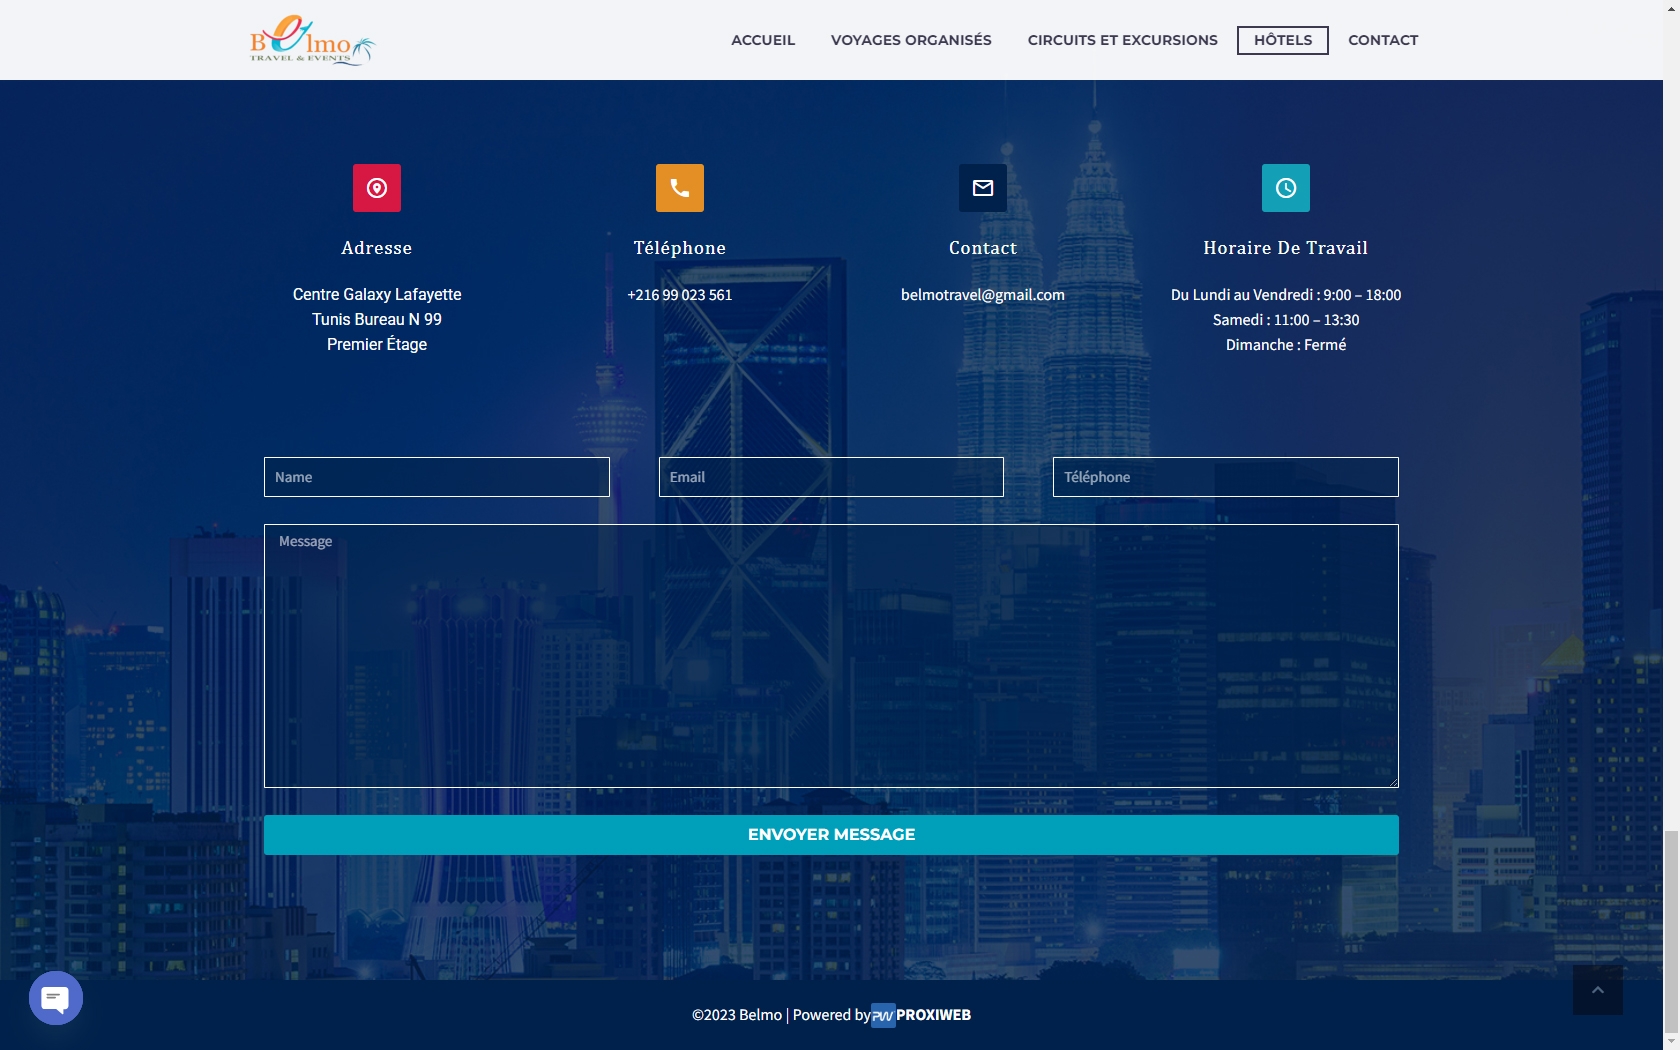1680x1050 pixels.
Task: Open the Voyages Organisés menu
Action: tap(911, 40)
